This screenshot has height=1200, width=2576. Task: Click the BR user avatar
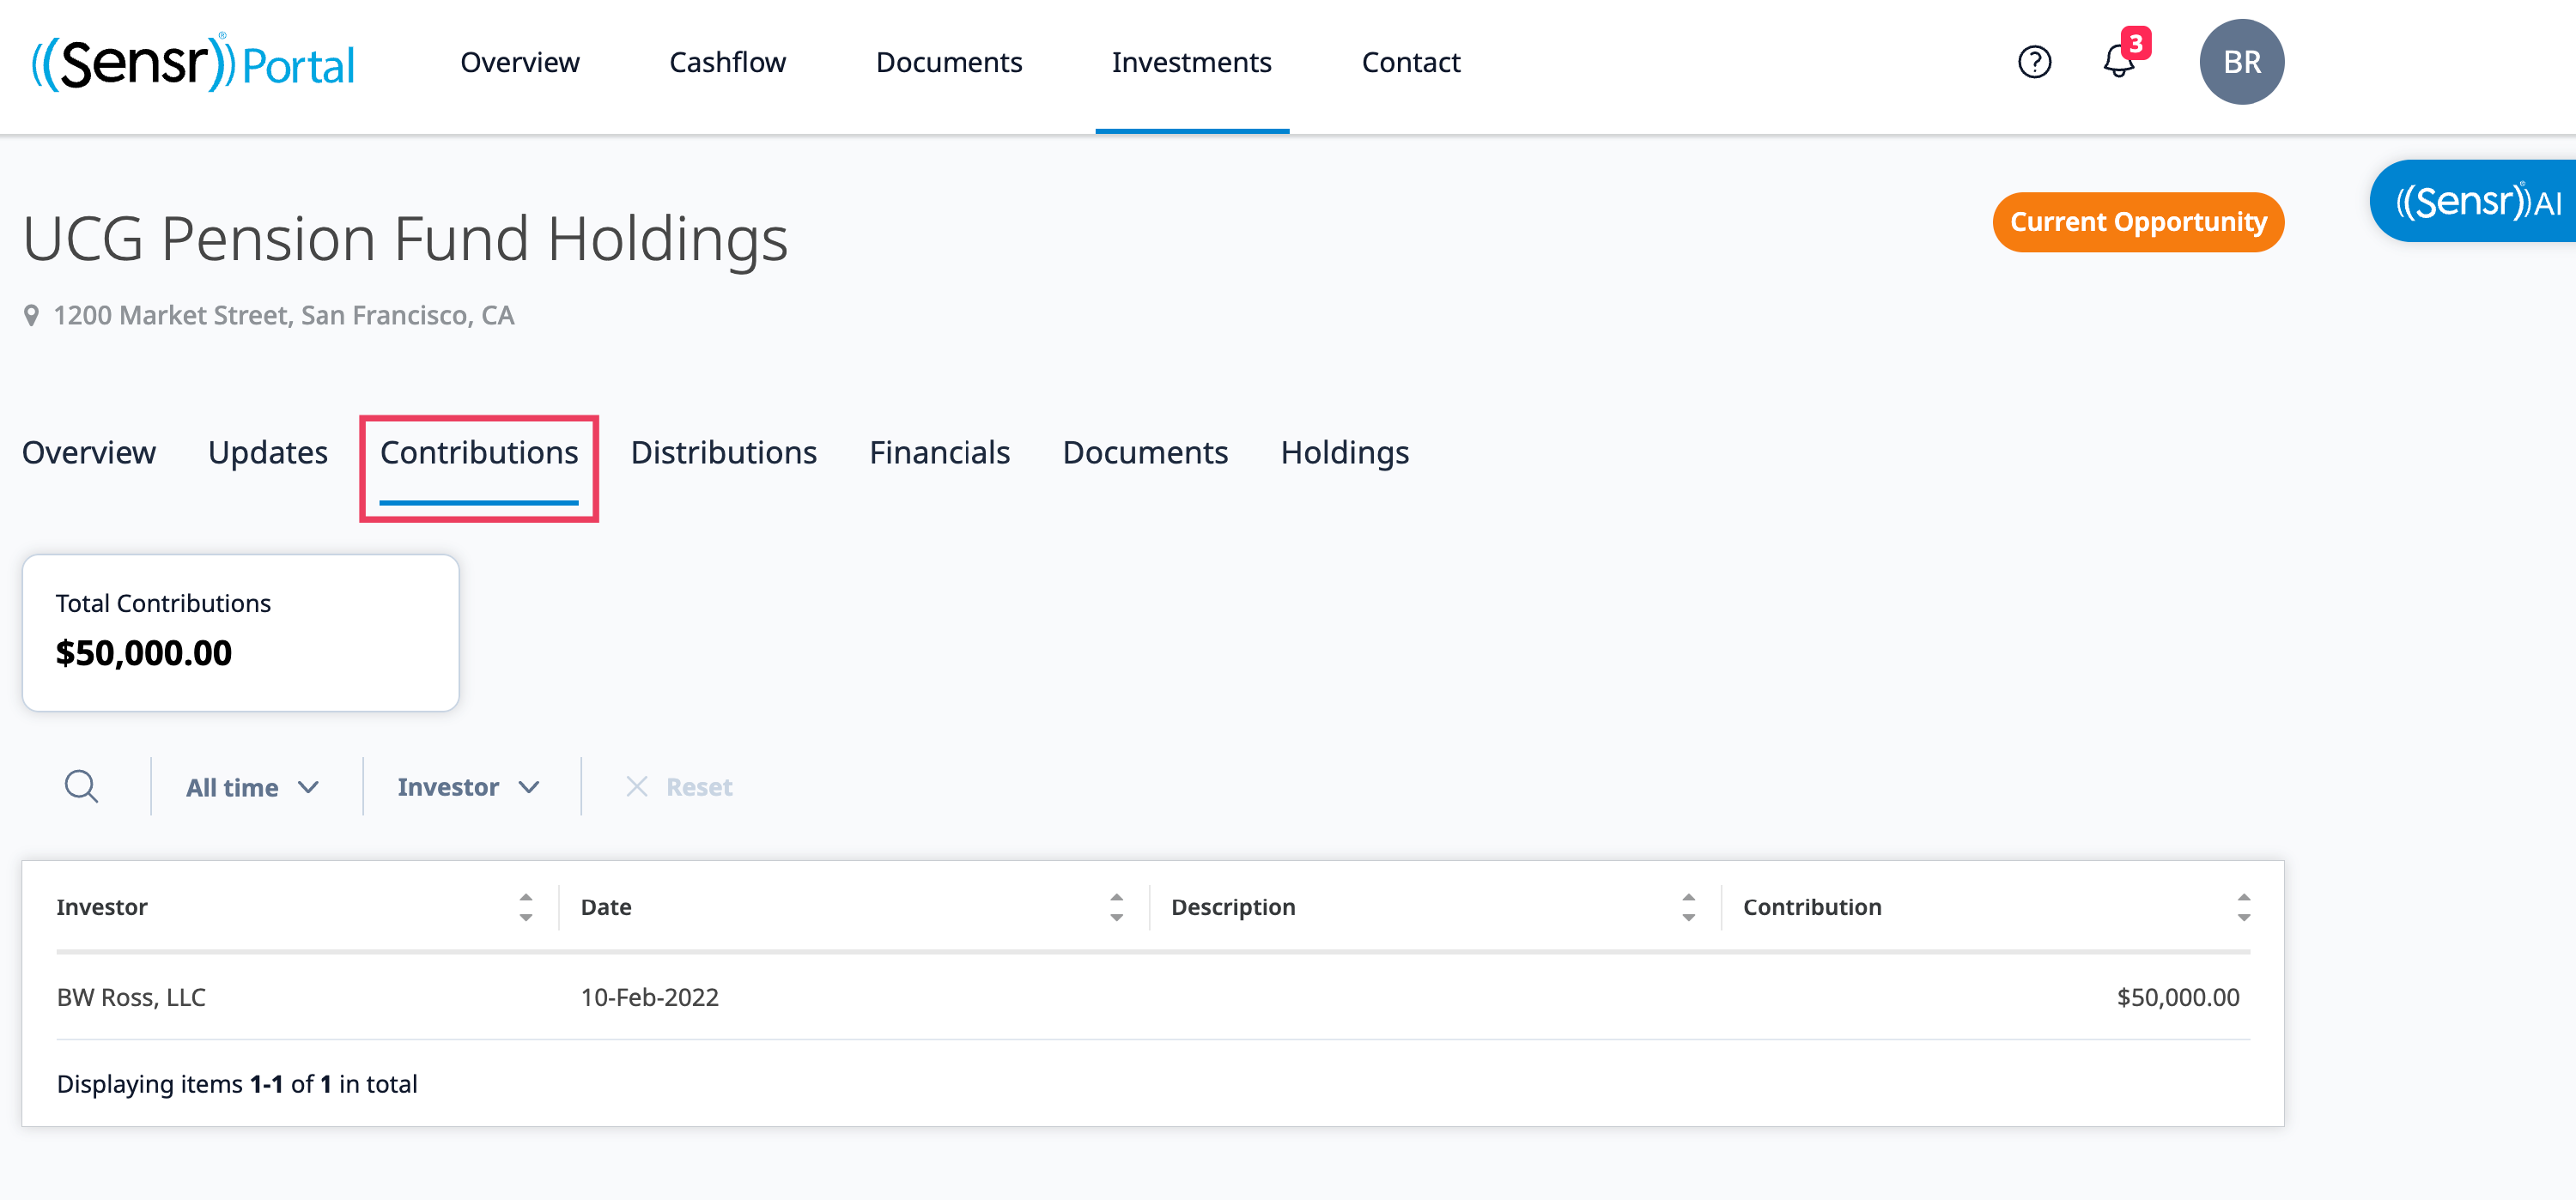tap(2241, 62)
